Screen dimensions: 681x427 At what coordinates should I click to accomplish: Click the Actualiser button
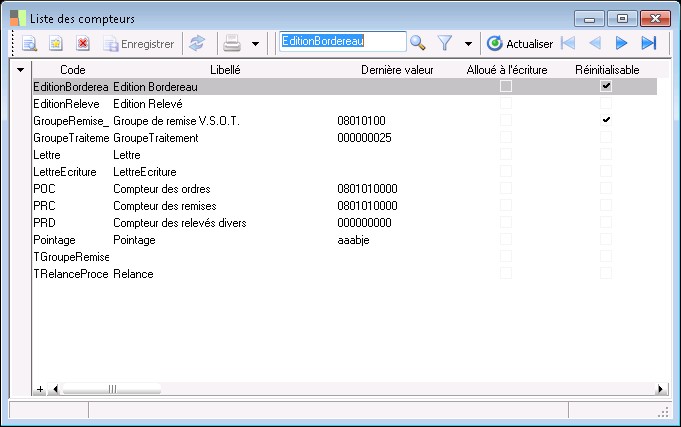click(519, 43)
